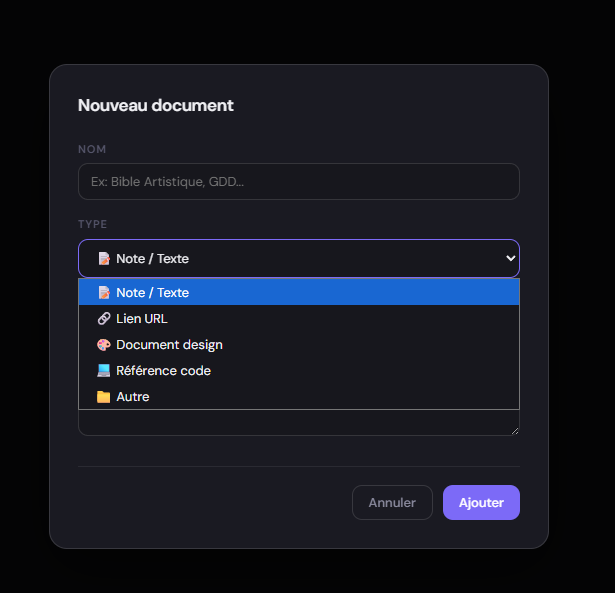Click the Ajouter button
Screen dimensions: 615x593
pyautogui.click(x=481, y=502)
